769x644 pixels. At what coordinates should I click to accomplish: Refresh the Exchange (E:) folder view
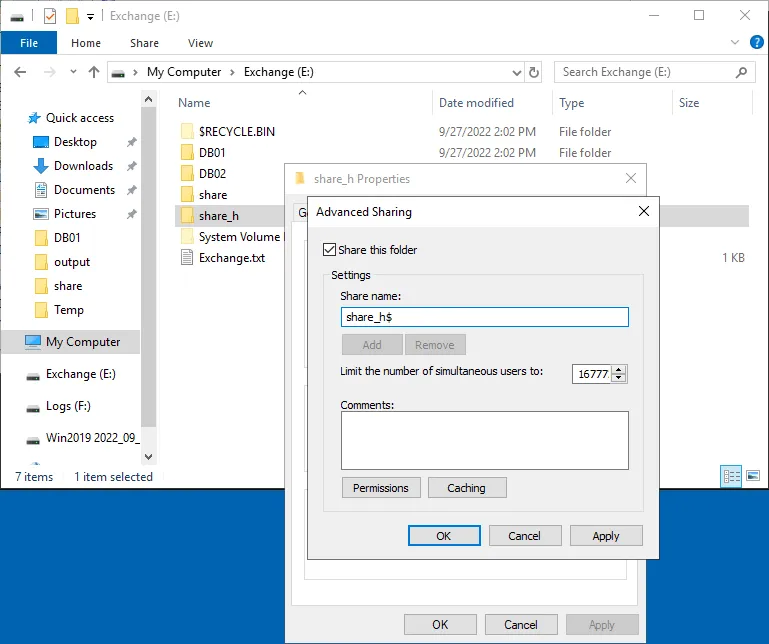pos(534,72)
